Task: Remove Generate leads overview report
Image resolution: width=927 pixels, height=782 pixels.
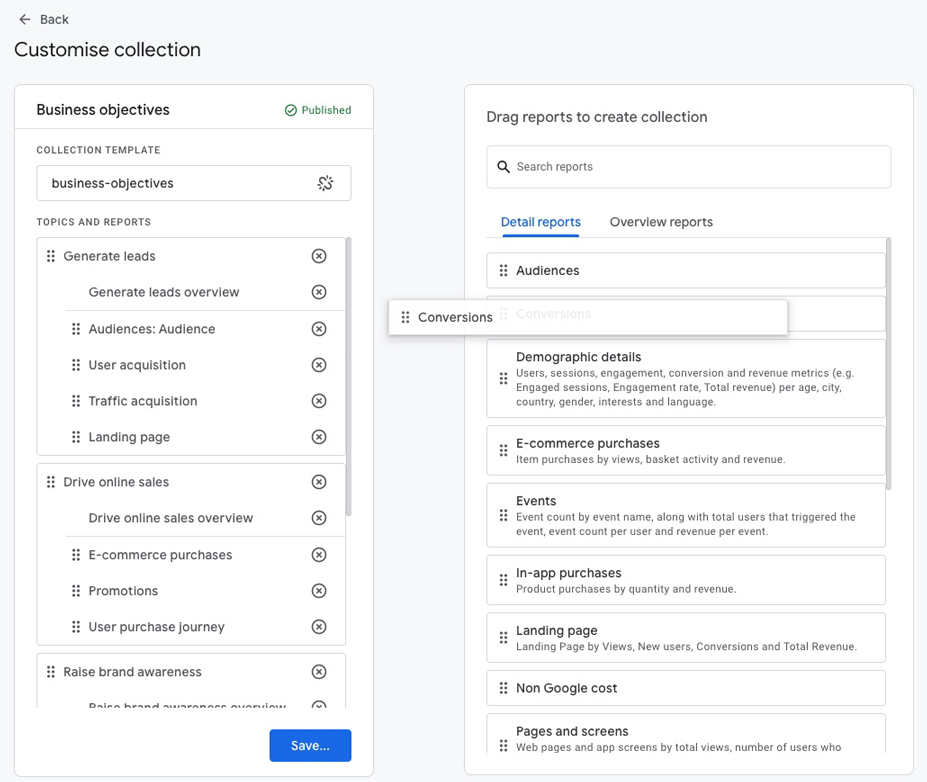Action: [319, 292]
